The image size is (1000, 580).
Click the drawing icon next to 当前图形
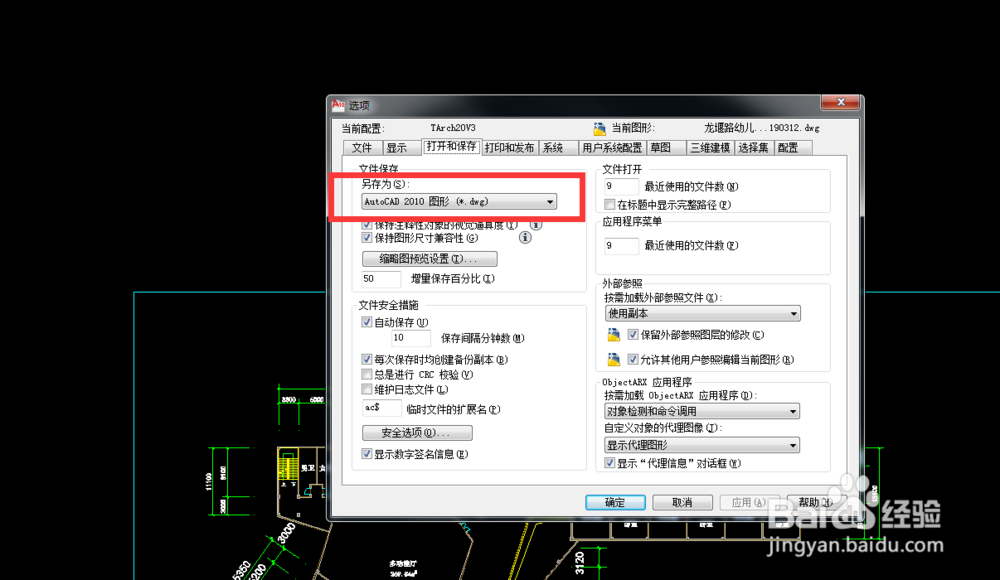coord(599,128)
